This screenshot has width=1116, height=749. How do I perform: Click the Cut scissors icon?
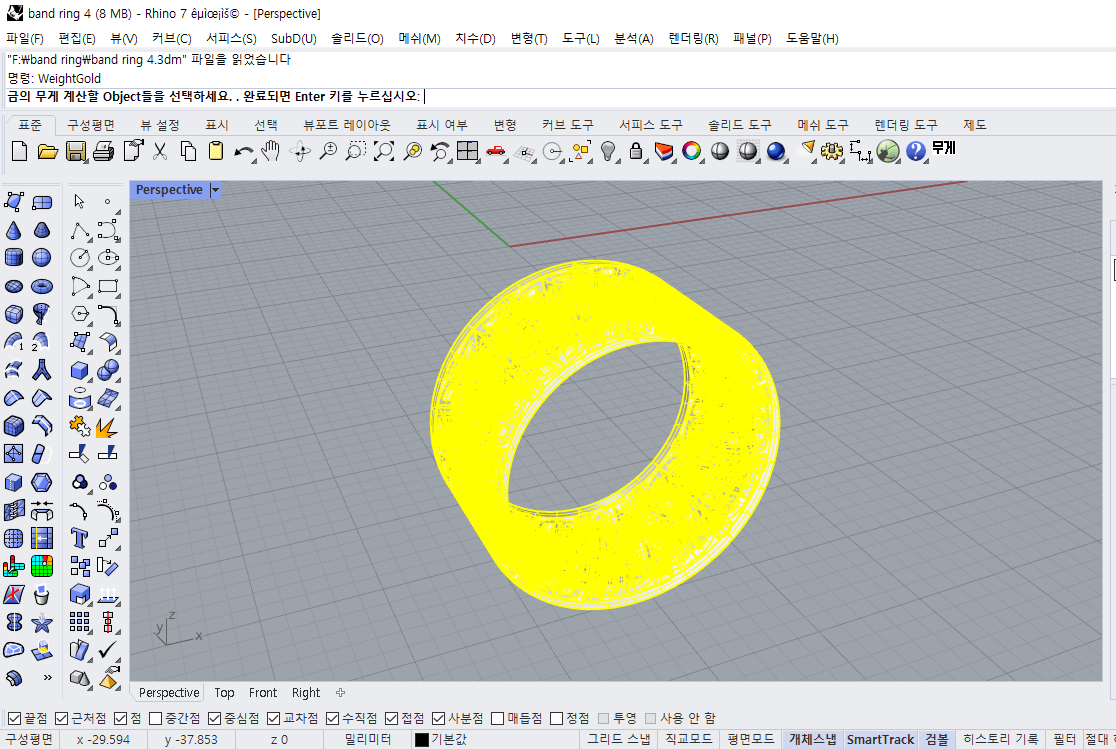tap(160, 151)
